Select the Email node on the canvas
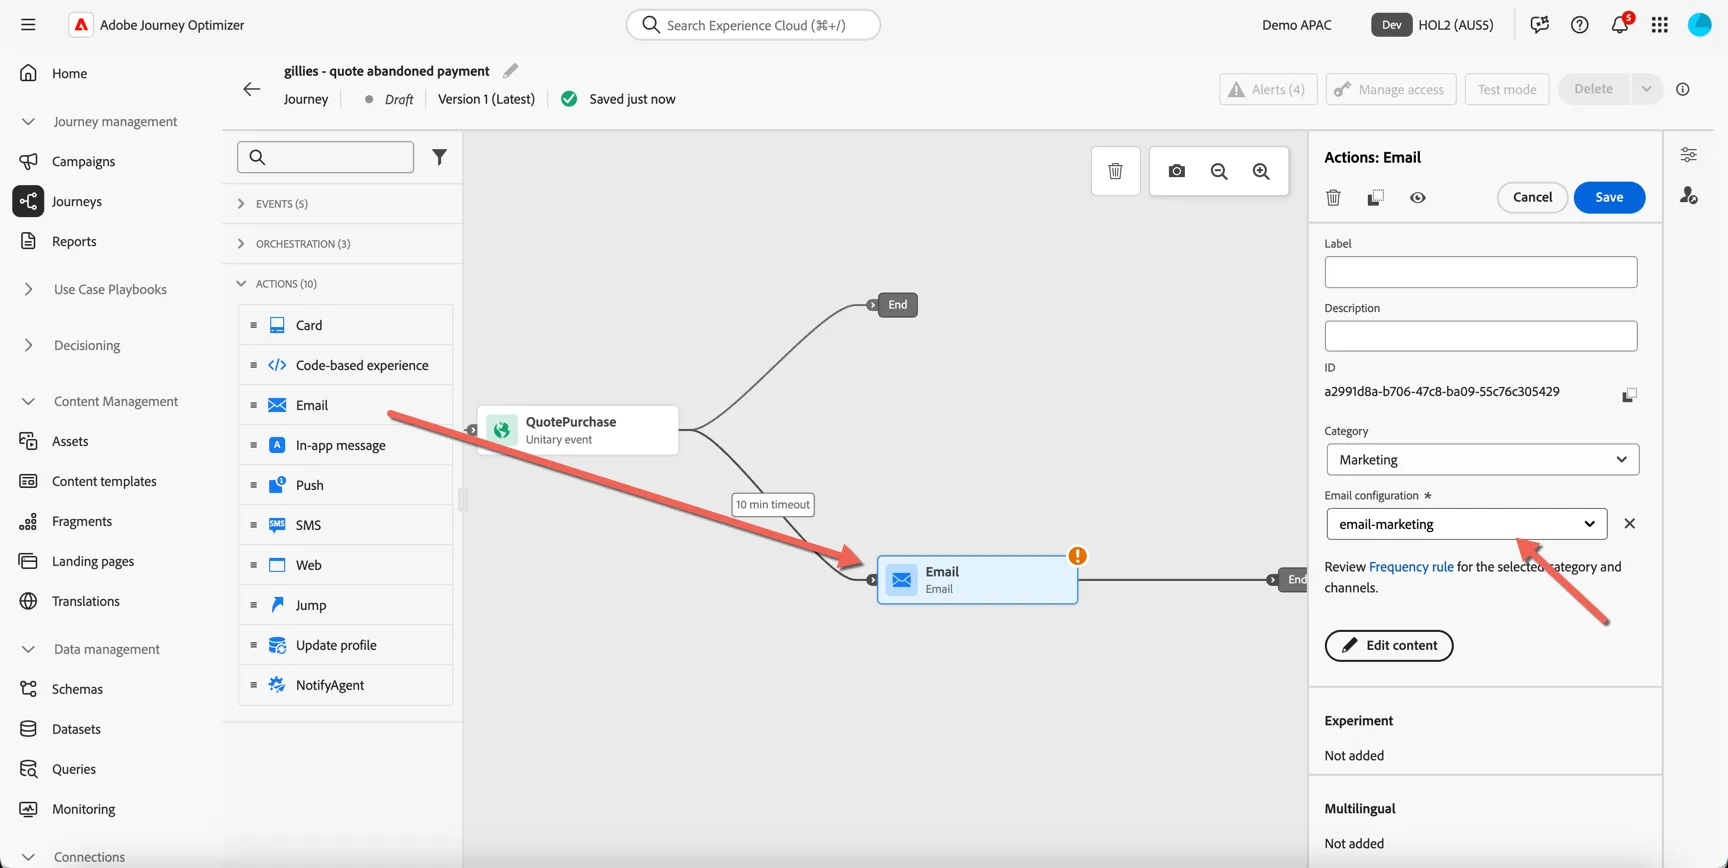Viewport: 1728px width, 868px height. [977, 580]
